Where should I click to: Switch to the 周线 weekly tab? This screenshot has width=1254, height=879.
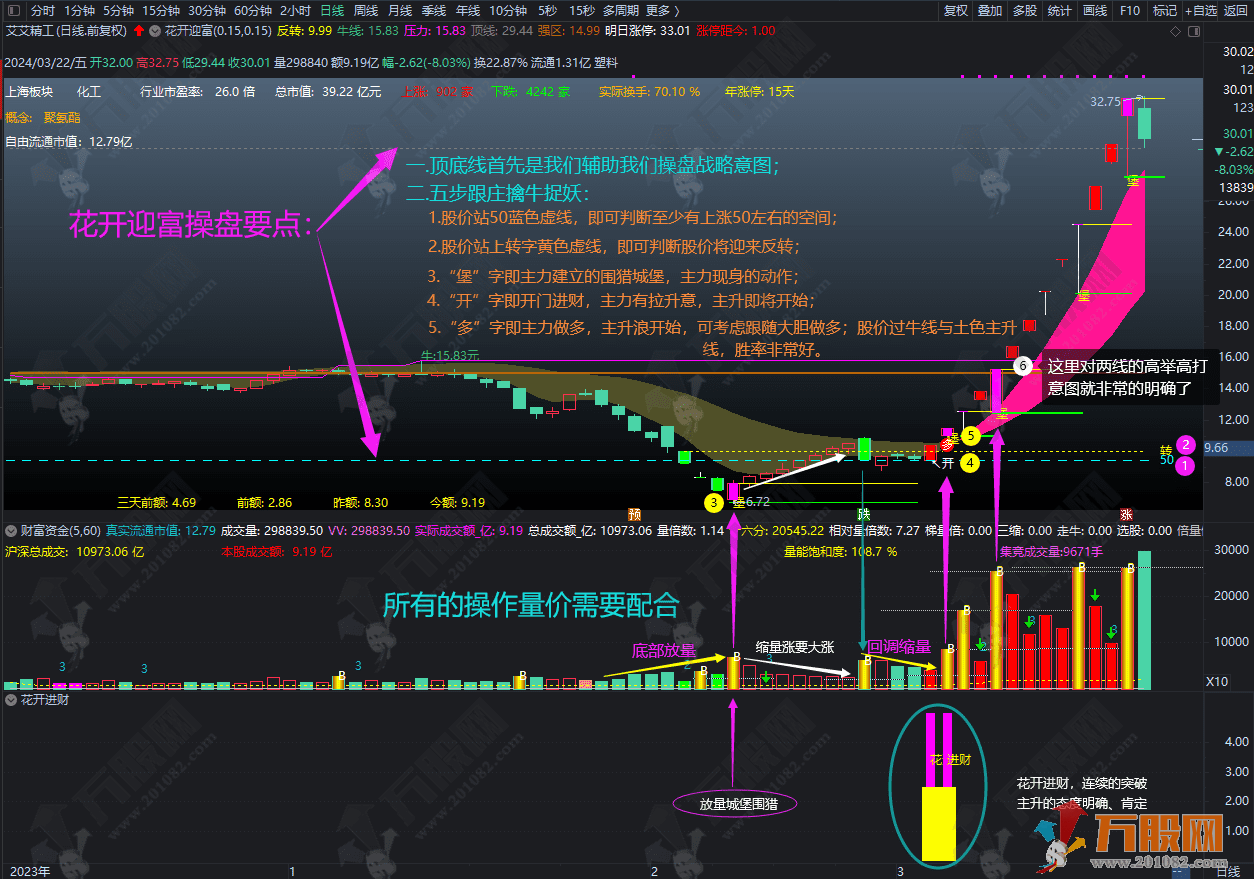(x=365, y=11)
